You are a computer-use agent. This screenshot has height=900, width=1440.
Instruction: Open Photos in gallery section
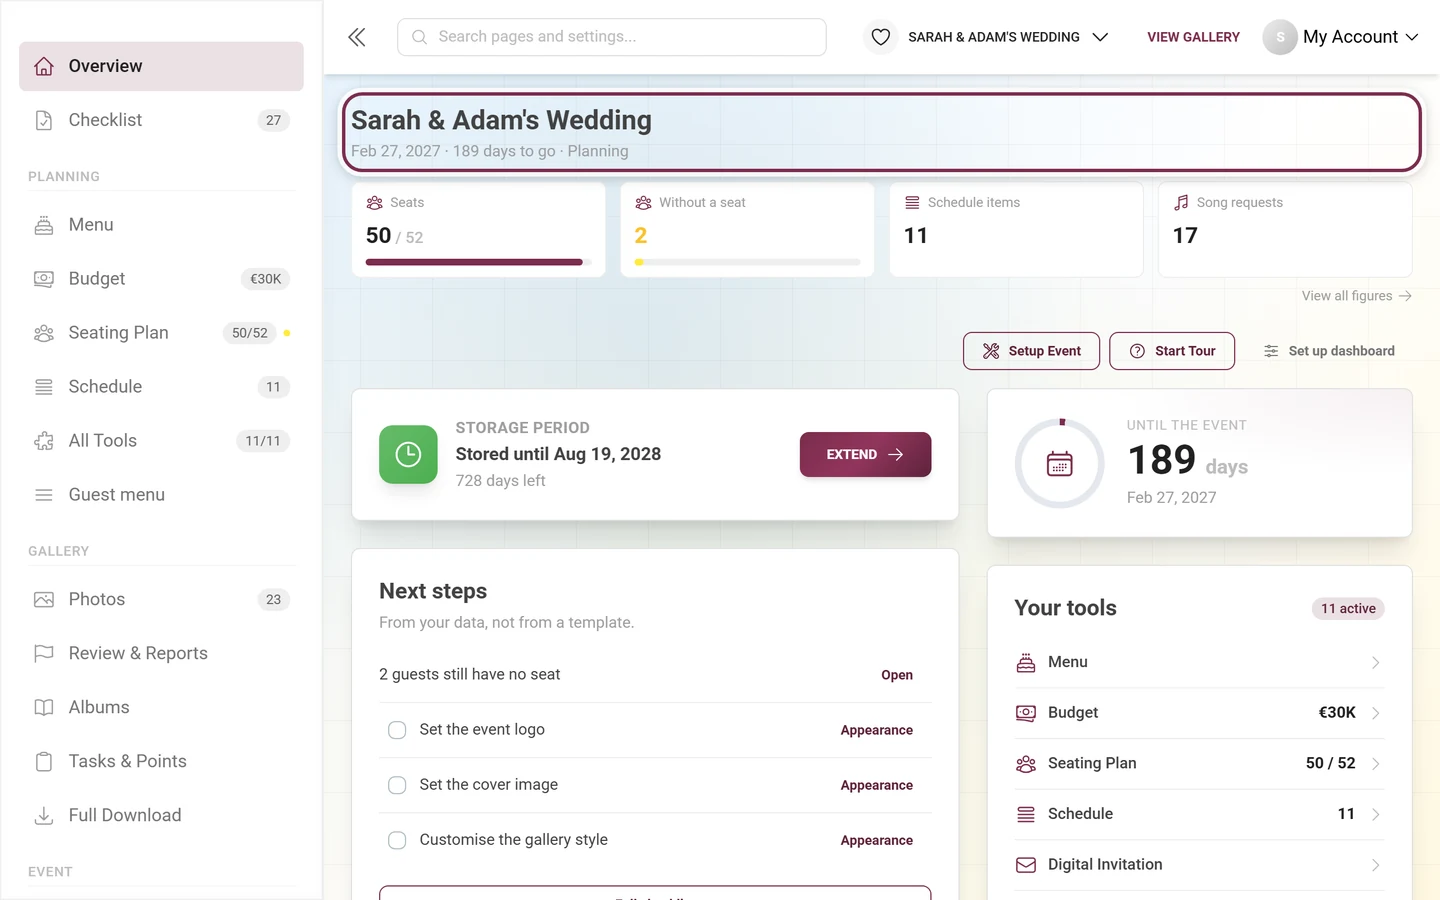pyautogui.click(x=161, y=600)
